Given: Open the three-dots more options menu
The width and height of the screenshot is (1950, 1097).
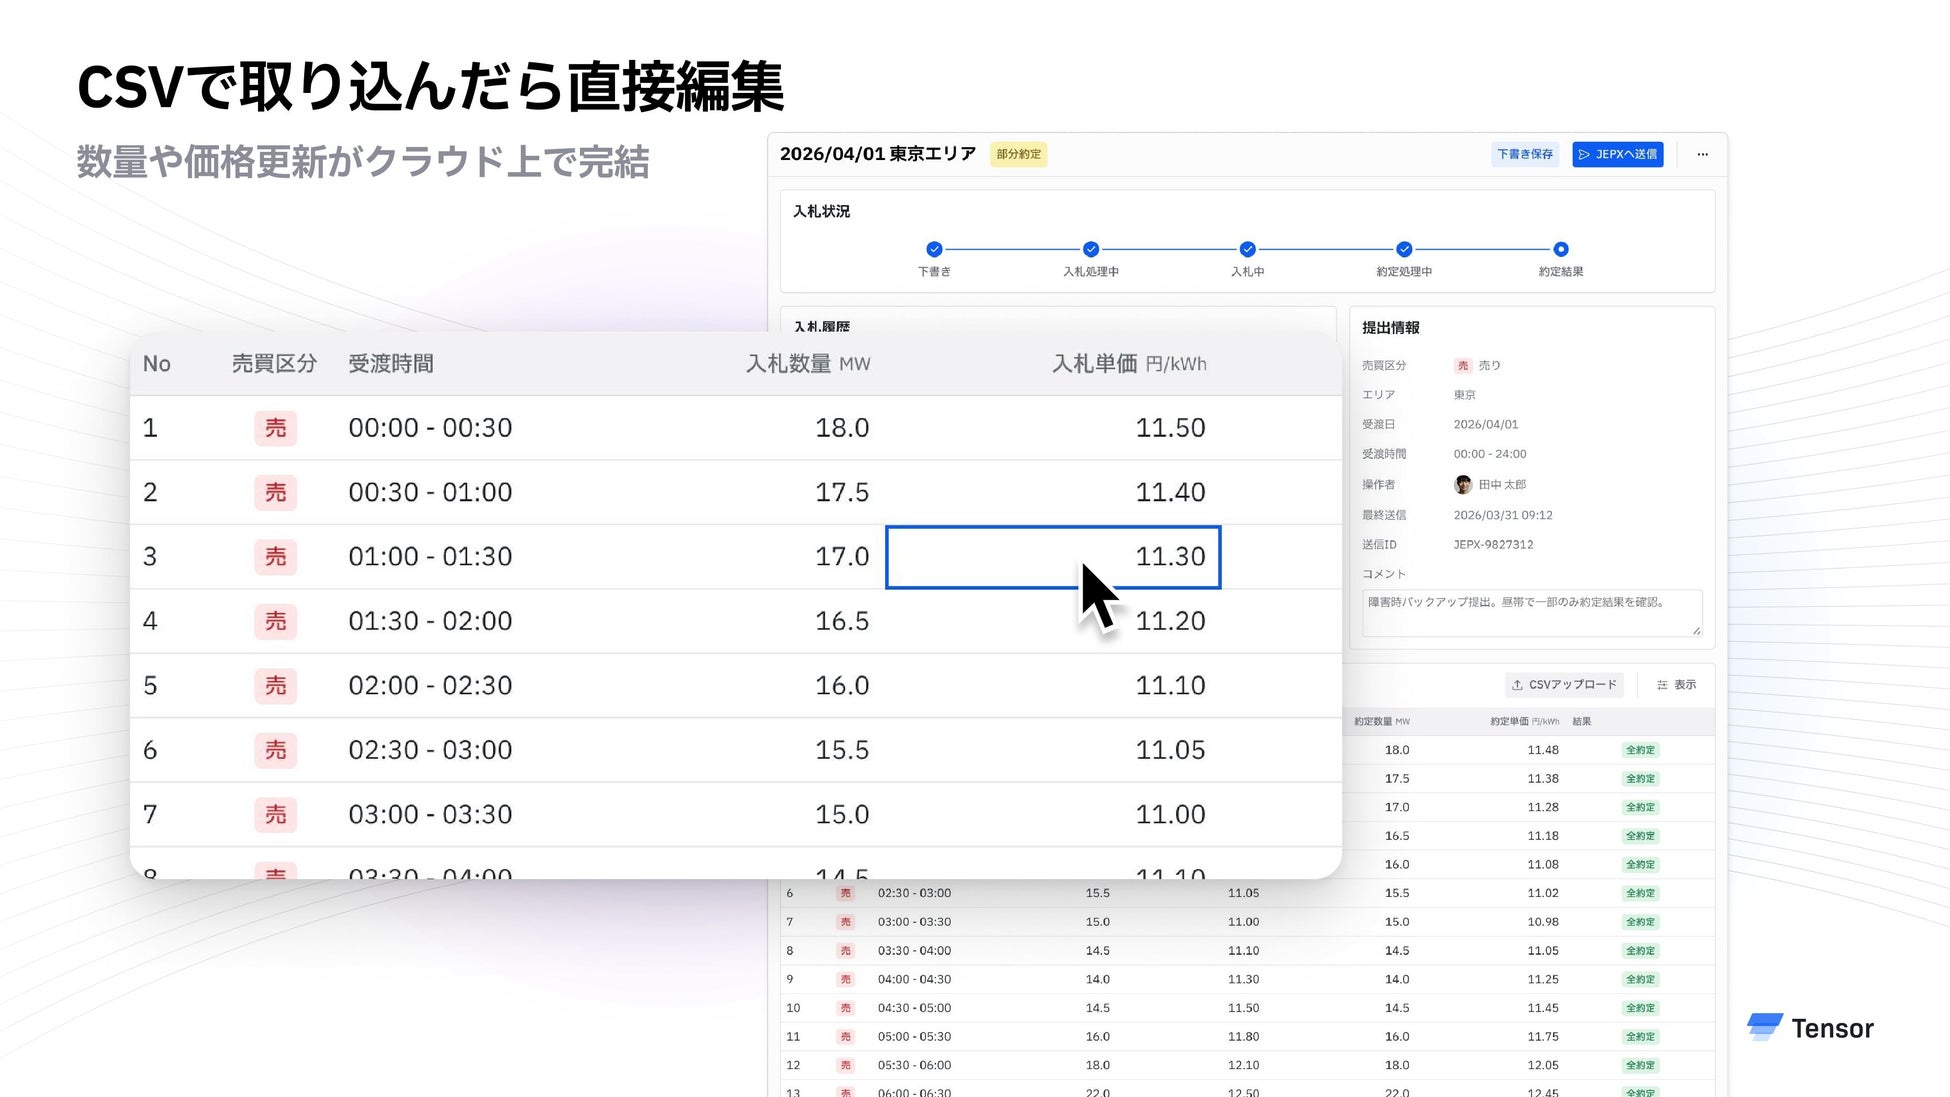Looking at the screenshot, I should click(1702, 154).
